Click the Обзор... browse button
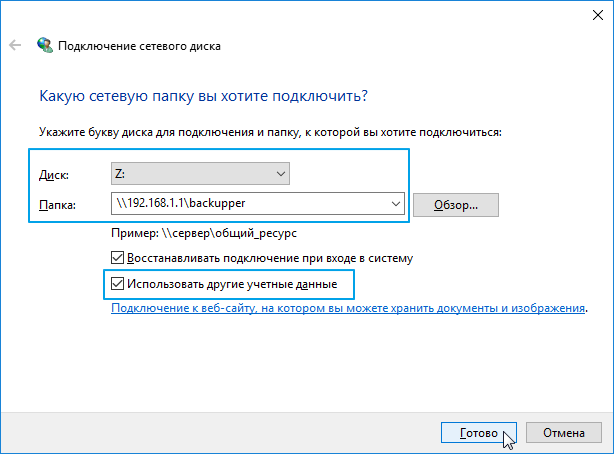The height and width of the screenshot is (454, 614). coord(456,205)
